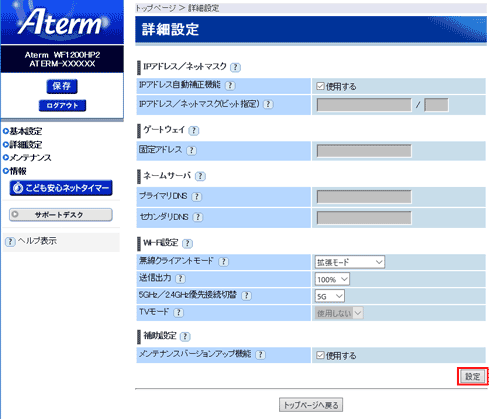Open help icon beside セカンダリDNS
Viewport: 500px width, 419px height.
click(x=198, y=217)
